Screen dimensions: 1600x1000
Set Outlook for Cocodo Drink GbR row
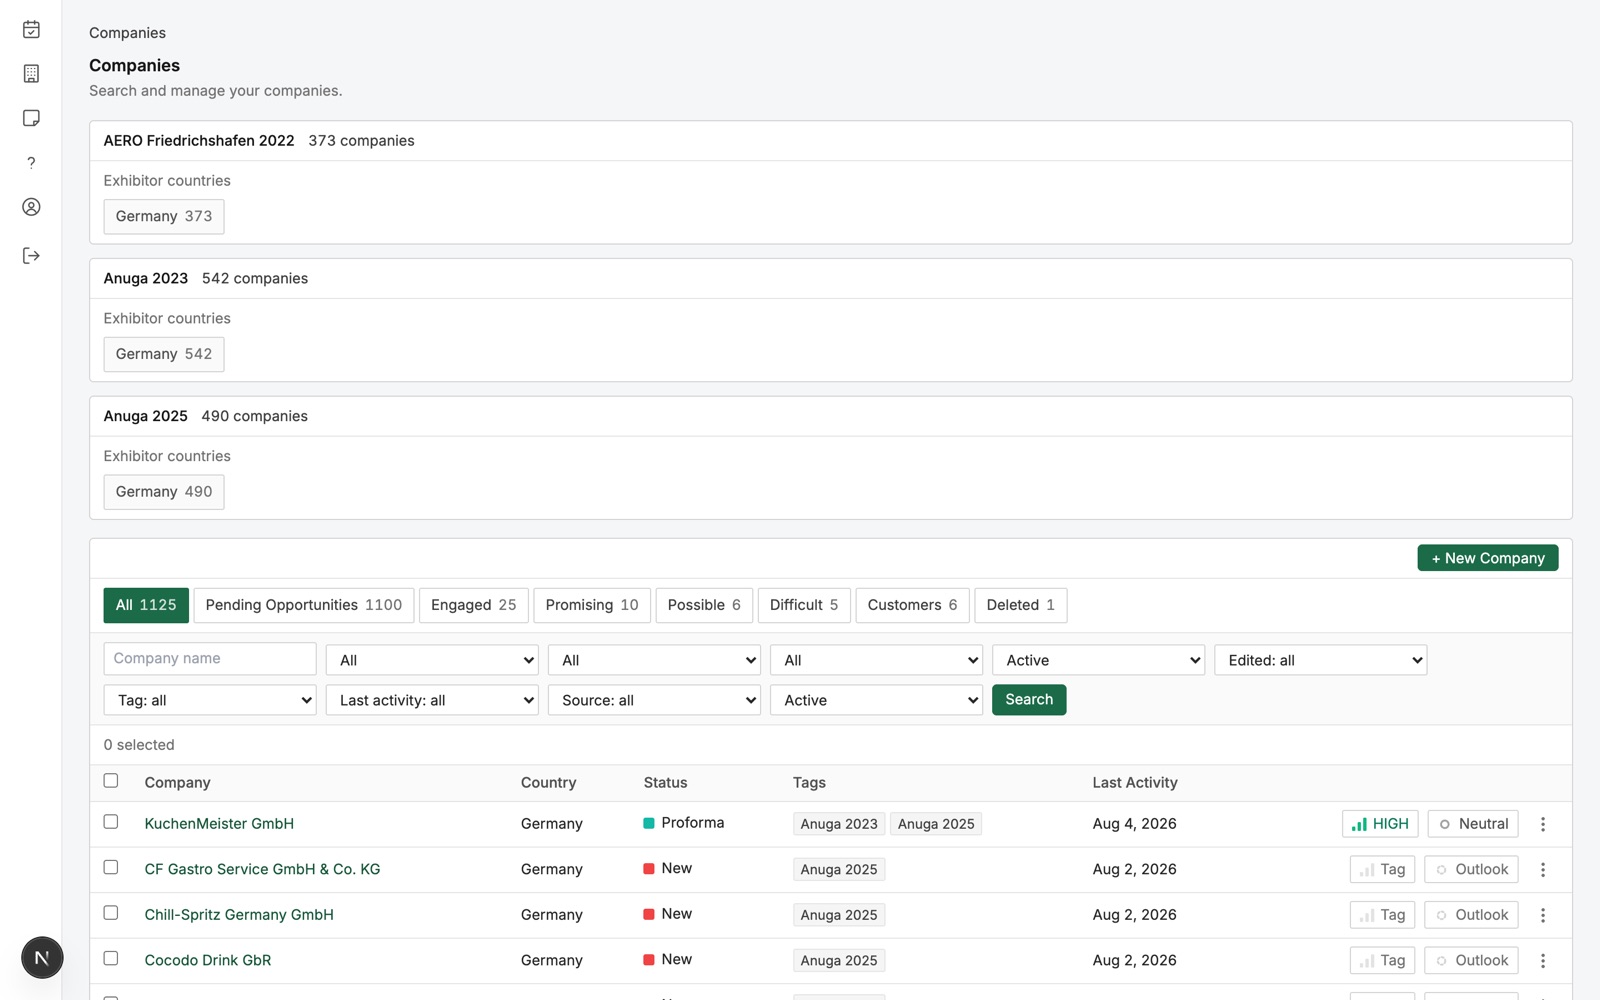(1471, 961)
